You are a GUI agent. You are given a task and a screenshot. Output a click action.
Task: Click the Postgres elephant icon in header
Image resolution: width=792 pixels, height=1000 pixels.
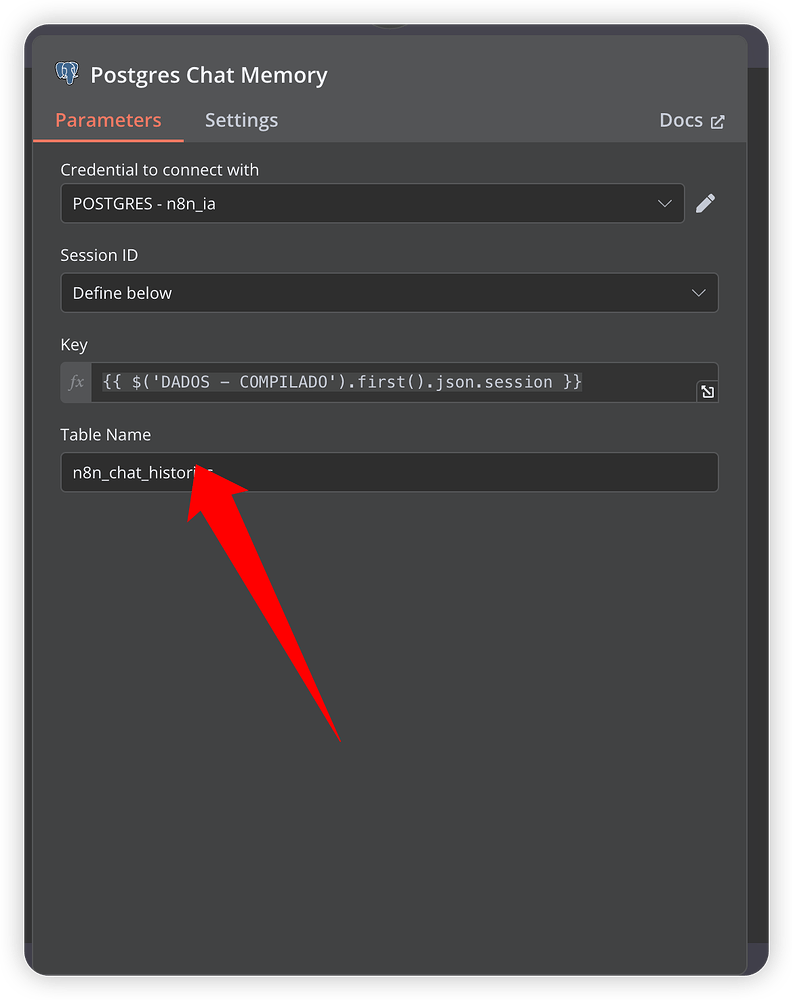(67, 74)
